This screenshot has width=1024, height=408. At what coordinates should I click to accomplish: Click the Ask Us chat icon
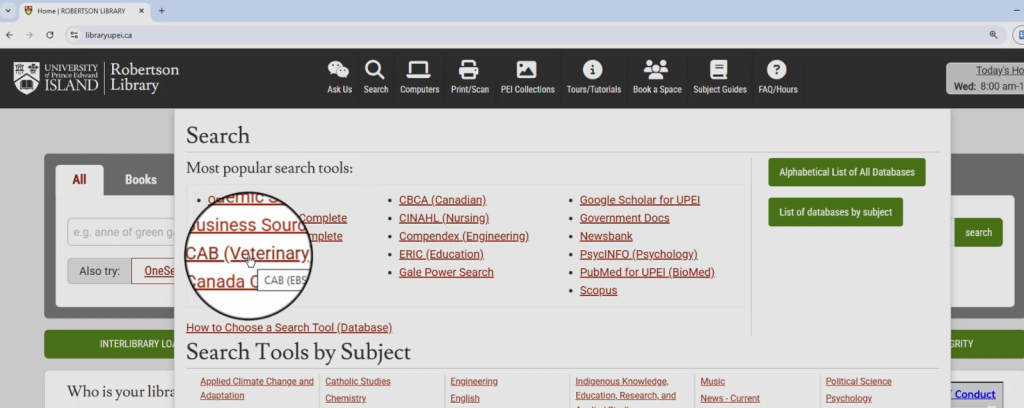(339, 70)
